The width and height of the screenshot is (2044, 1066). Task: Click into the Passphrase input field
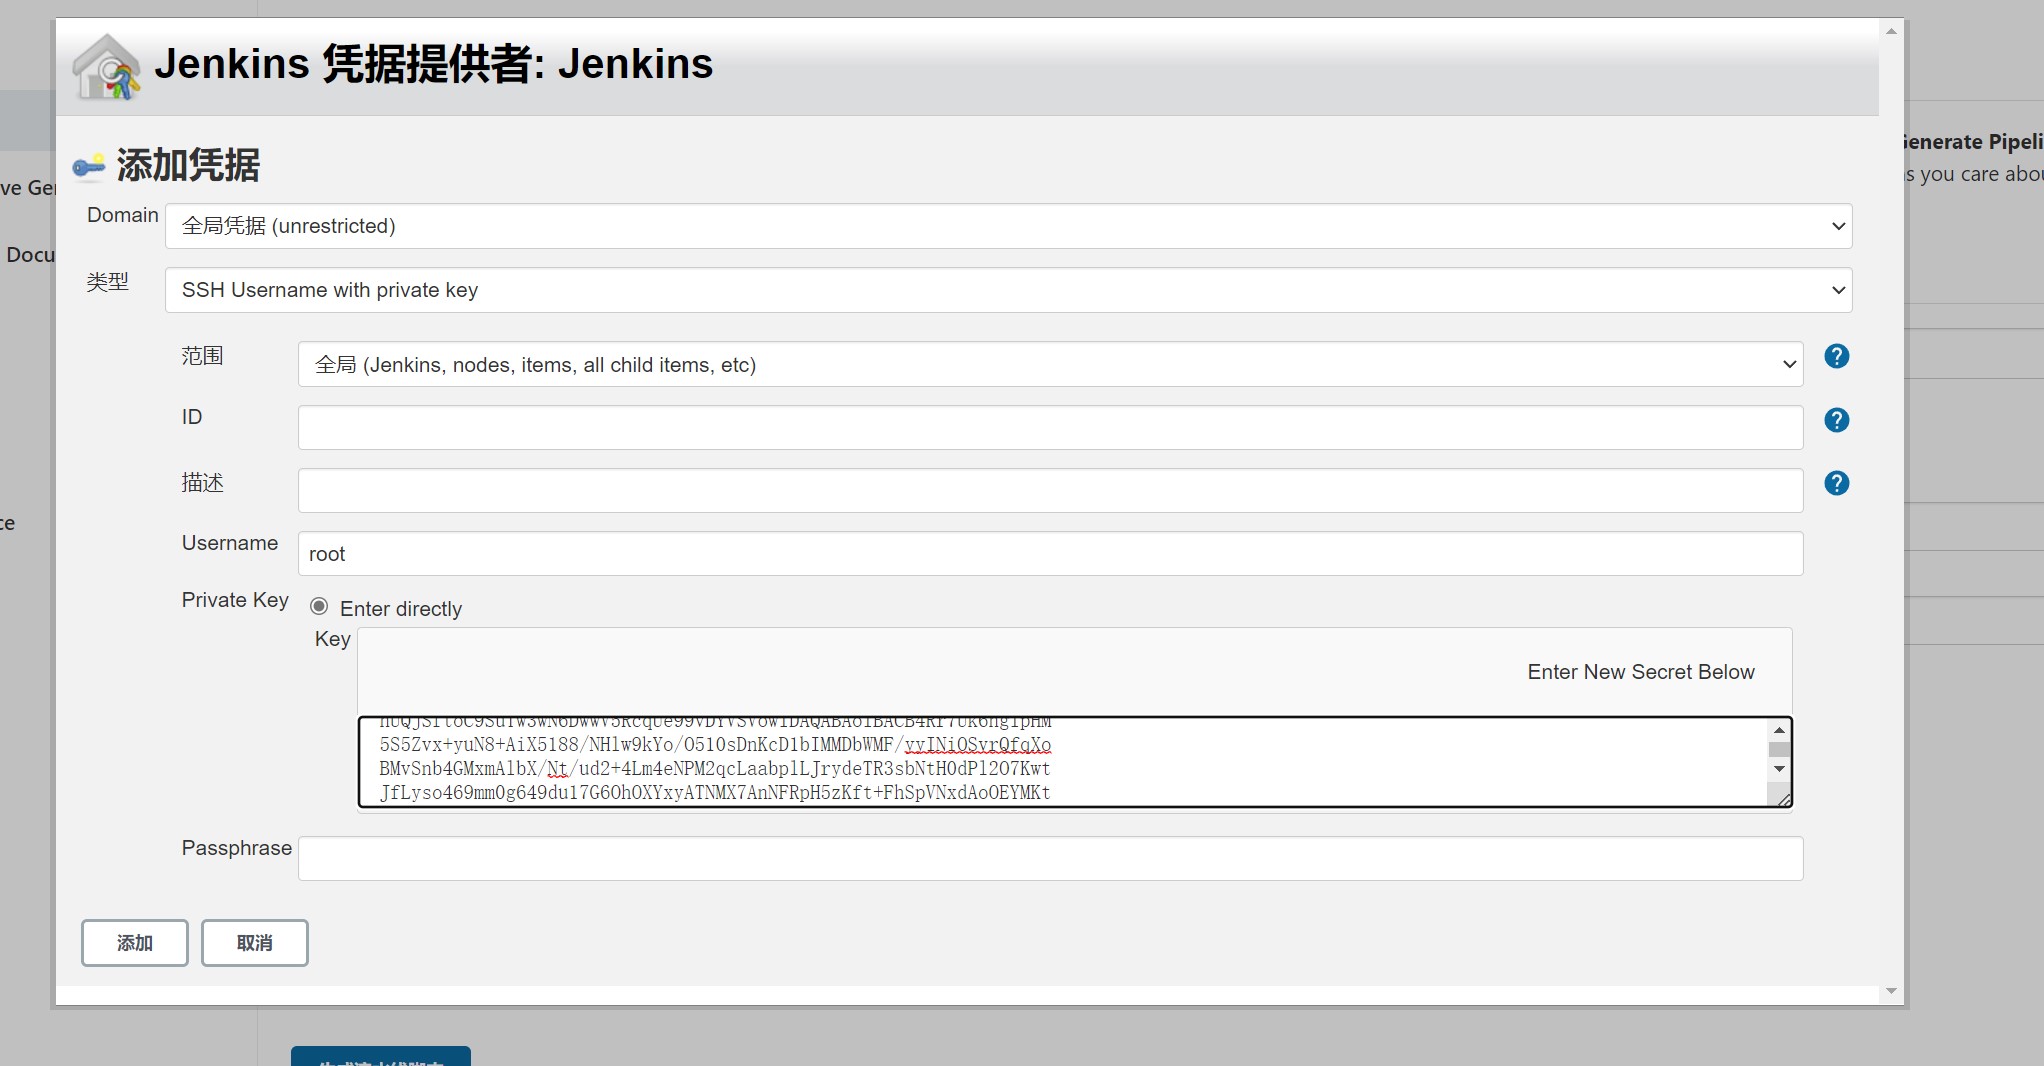[x=1050, y=859]
